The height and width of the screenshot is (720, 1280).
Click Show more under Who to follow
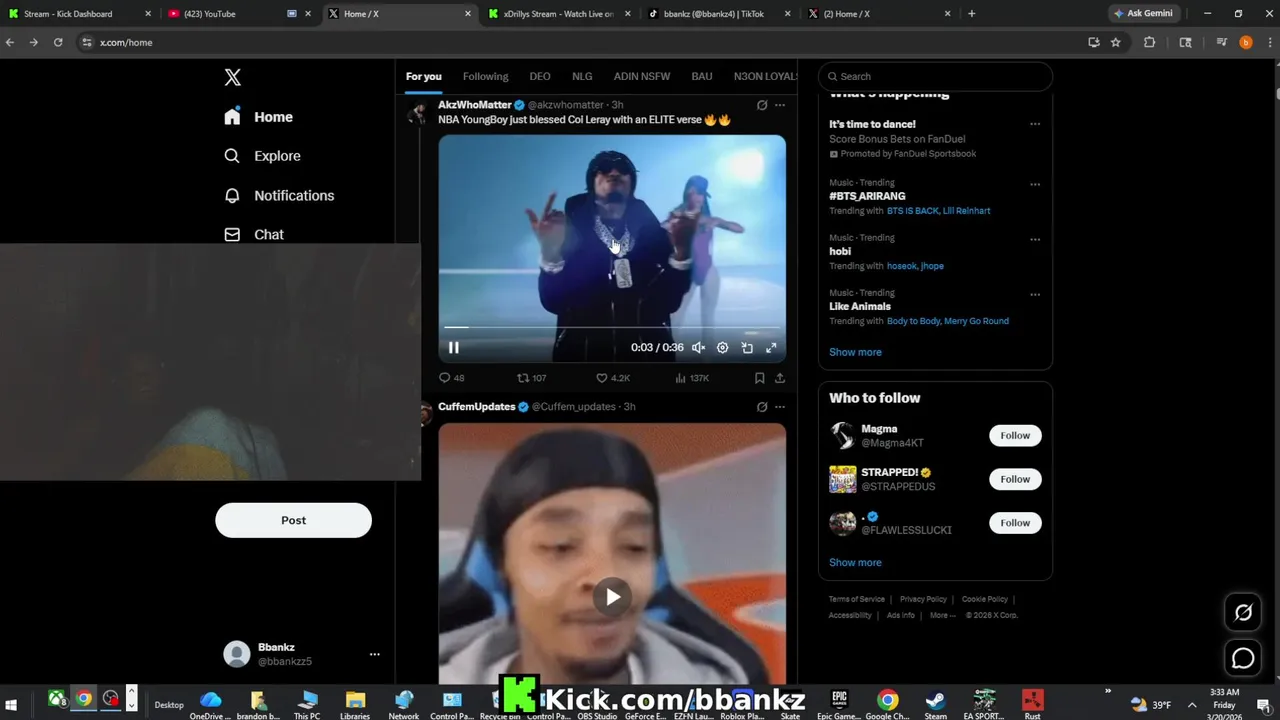[x=855, y=562]
